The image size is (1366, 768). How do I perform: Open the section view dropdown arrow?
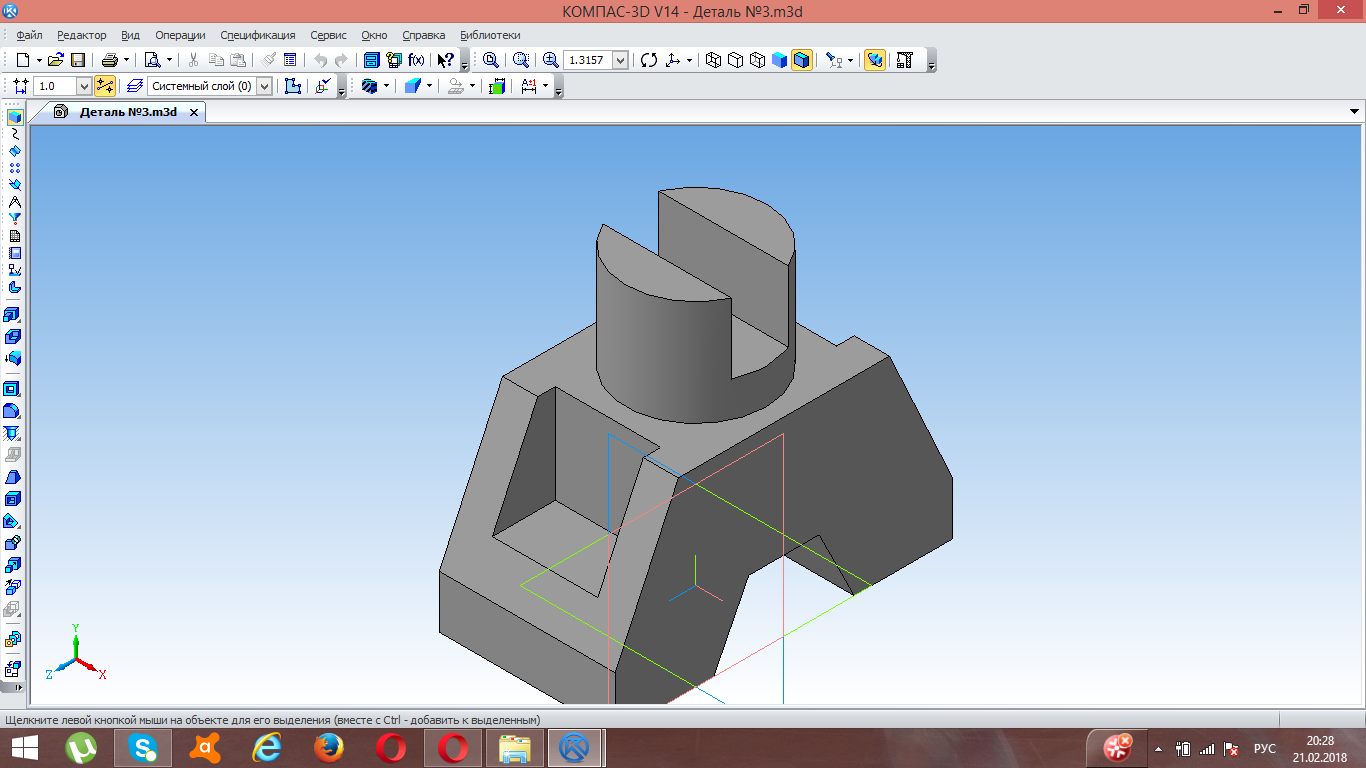coord(386,86)
